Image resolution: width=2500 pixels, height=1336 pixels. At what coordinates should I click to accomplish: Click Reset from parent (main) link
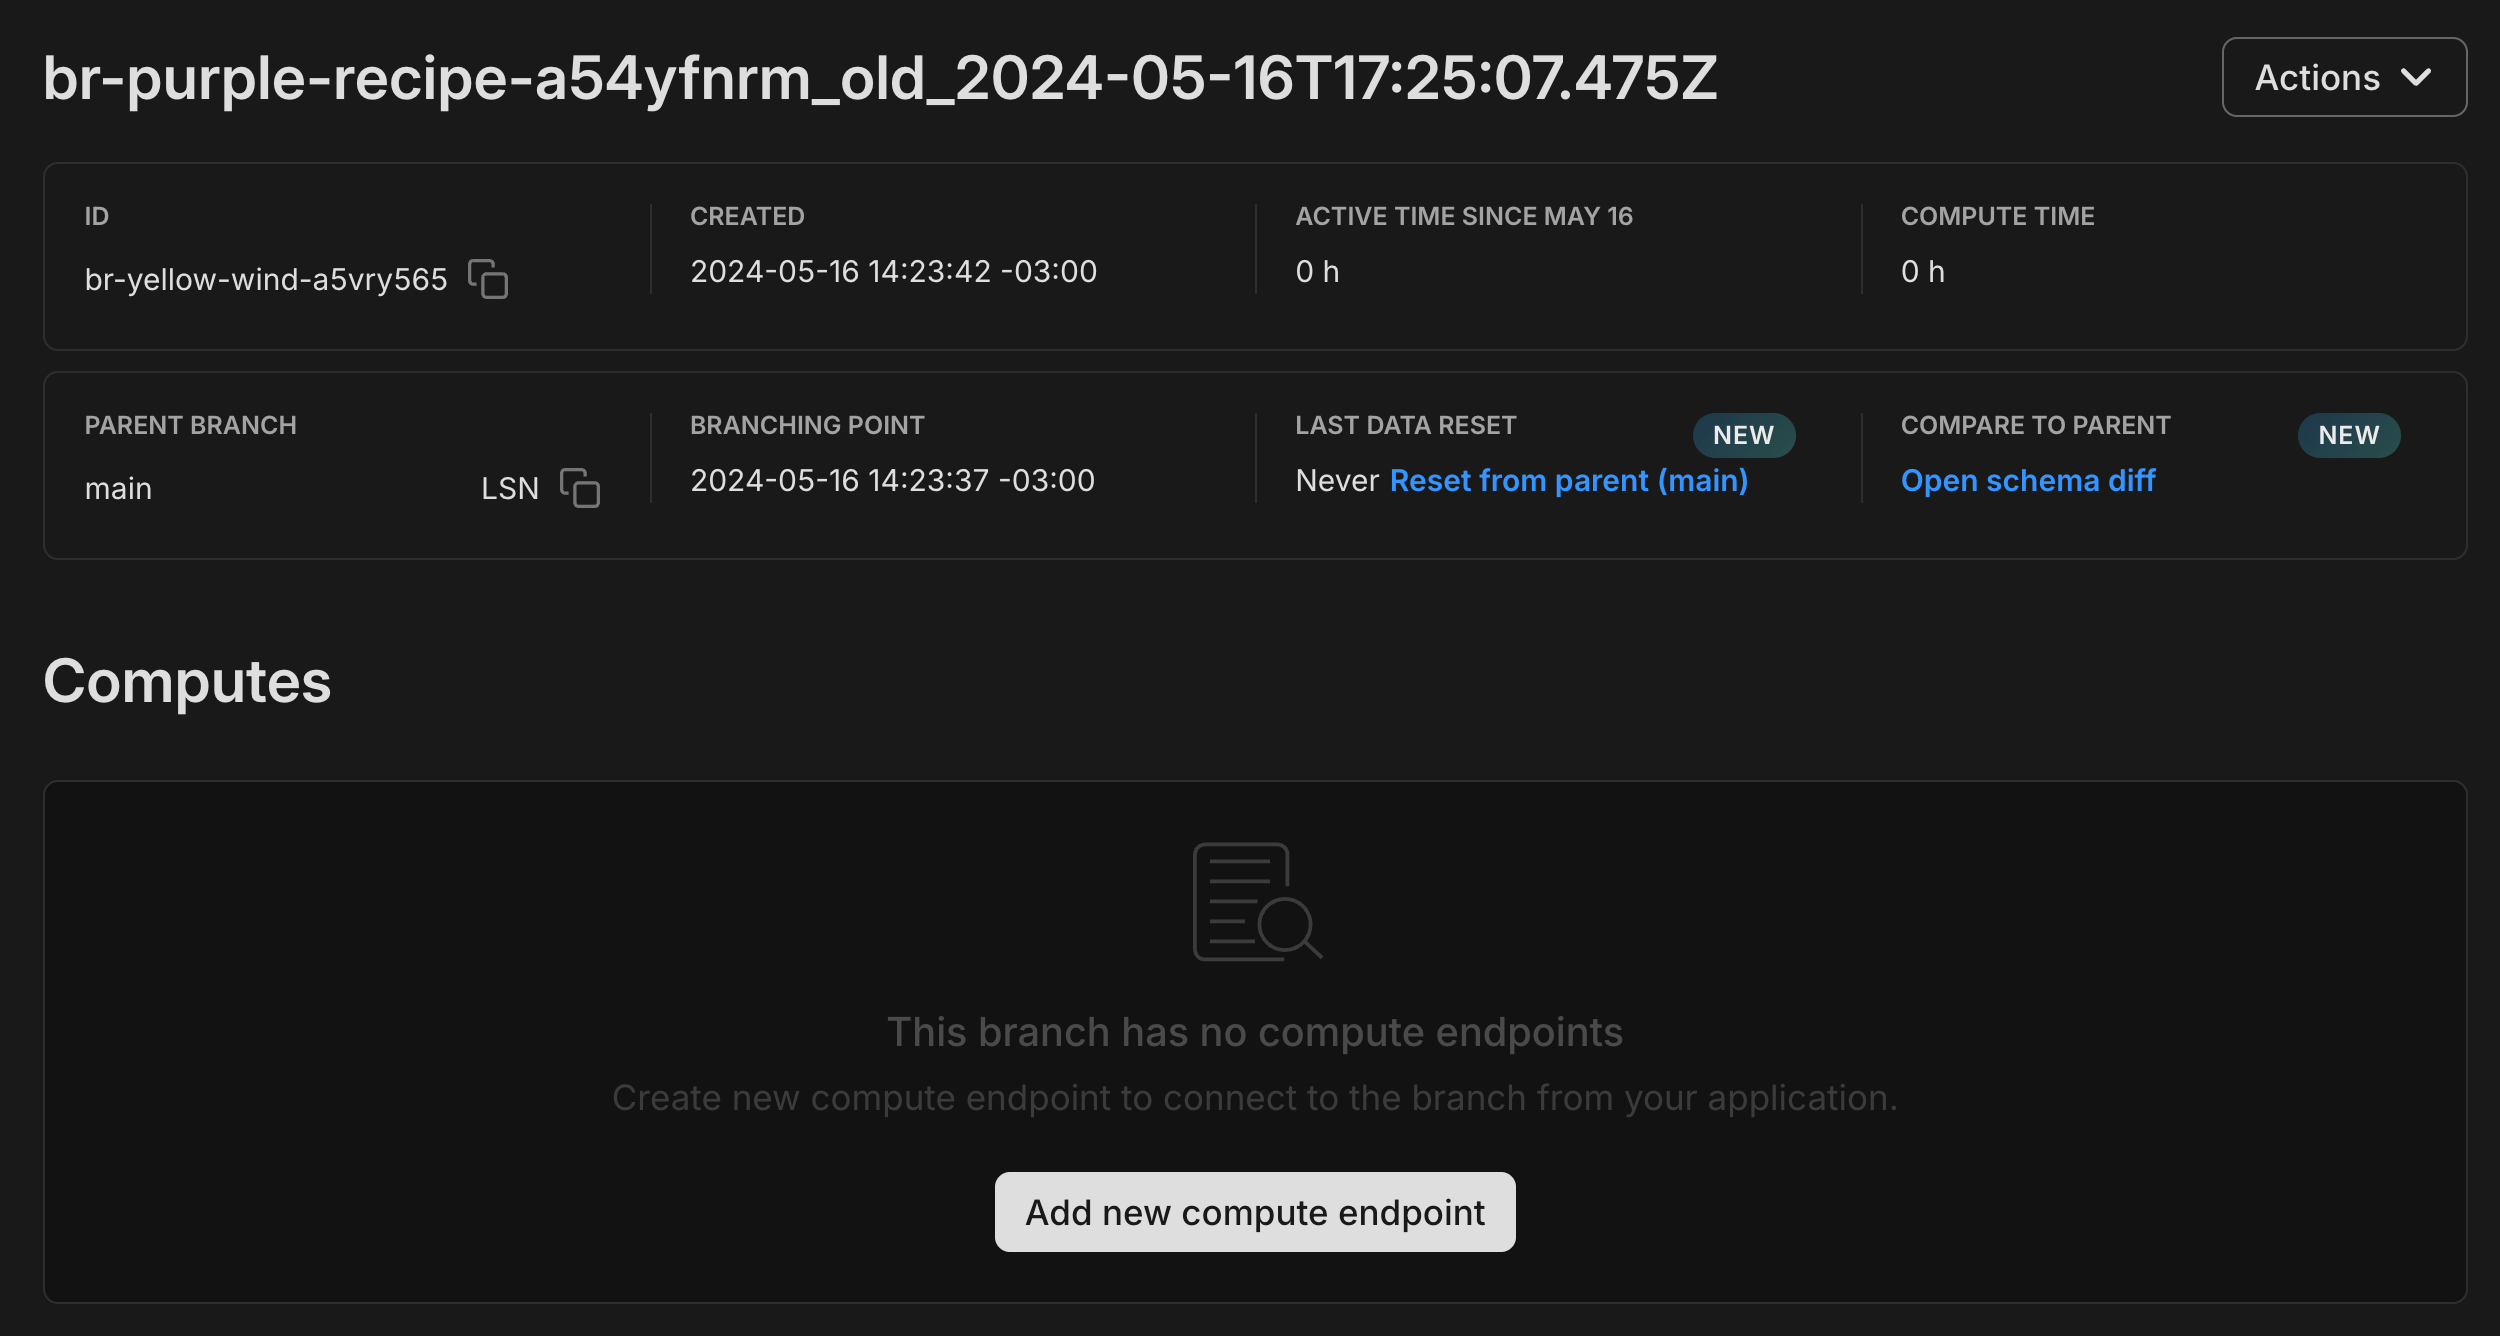[x=1568, y=481]
